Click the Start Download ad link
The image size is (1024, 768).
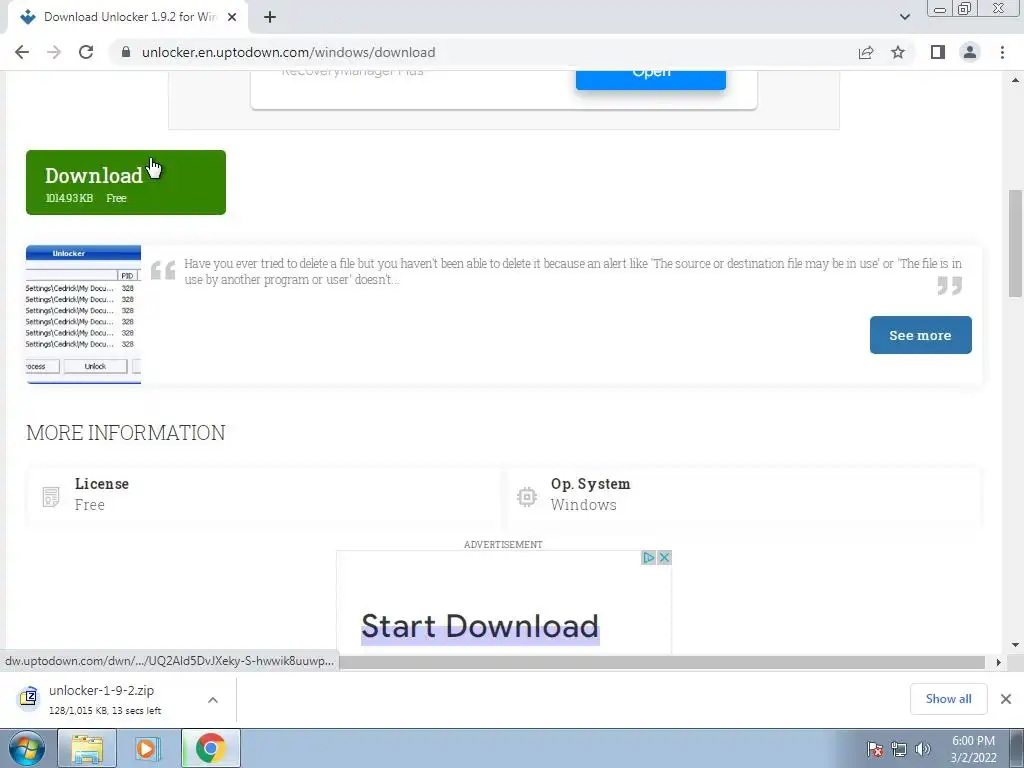pos(480,626)
